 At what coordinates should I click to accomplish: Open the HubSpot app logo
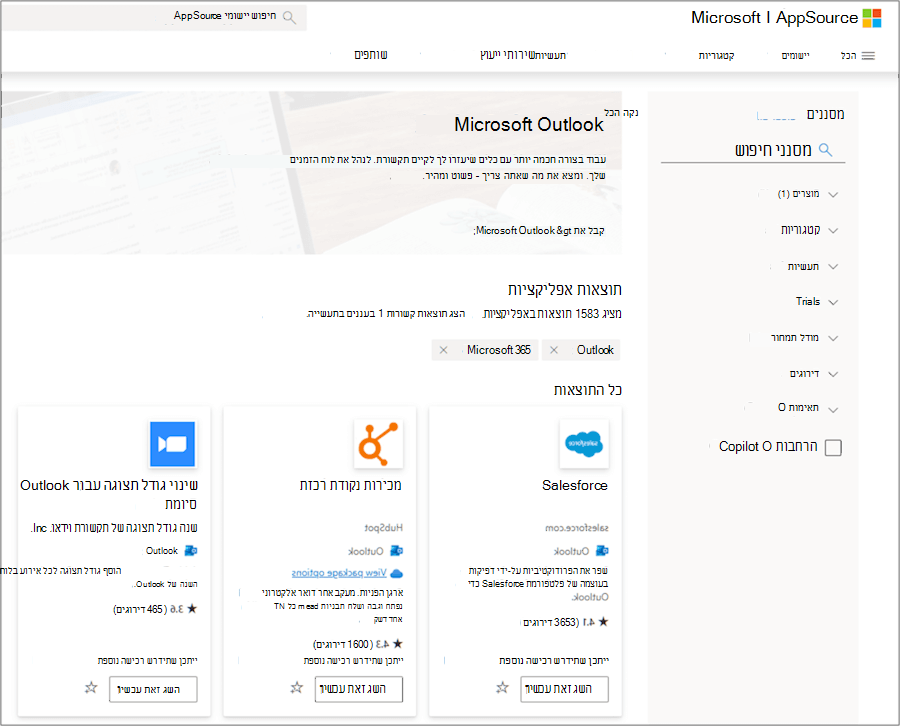click(x=378, y=444)
